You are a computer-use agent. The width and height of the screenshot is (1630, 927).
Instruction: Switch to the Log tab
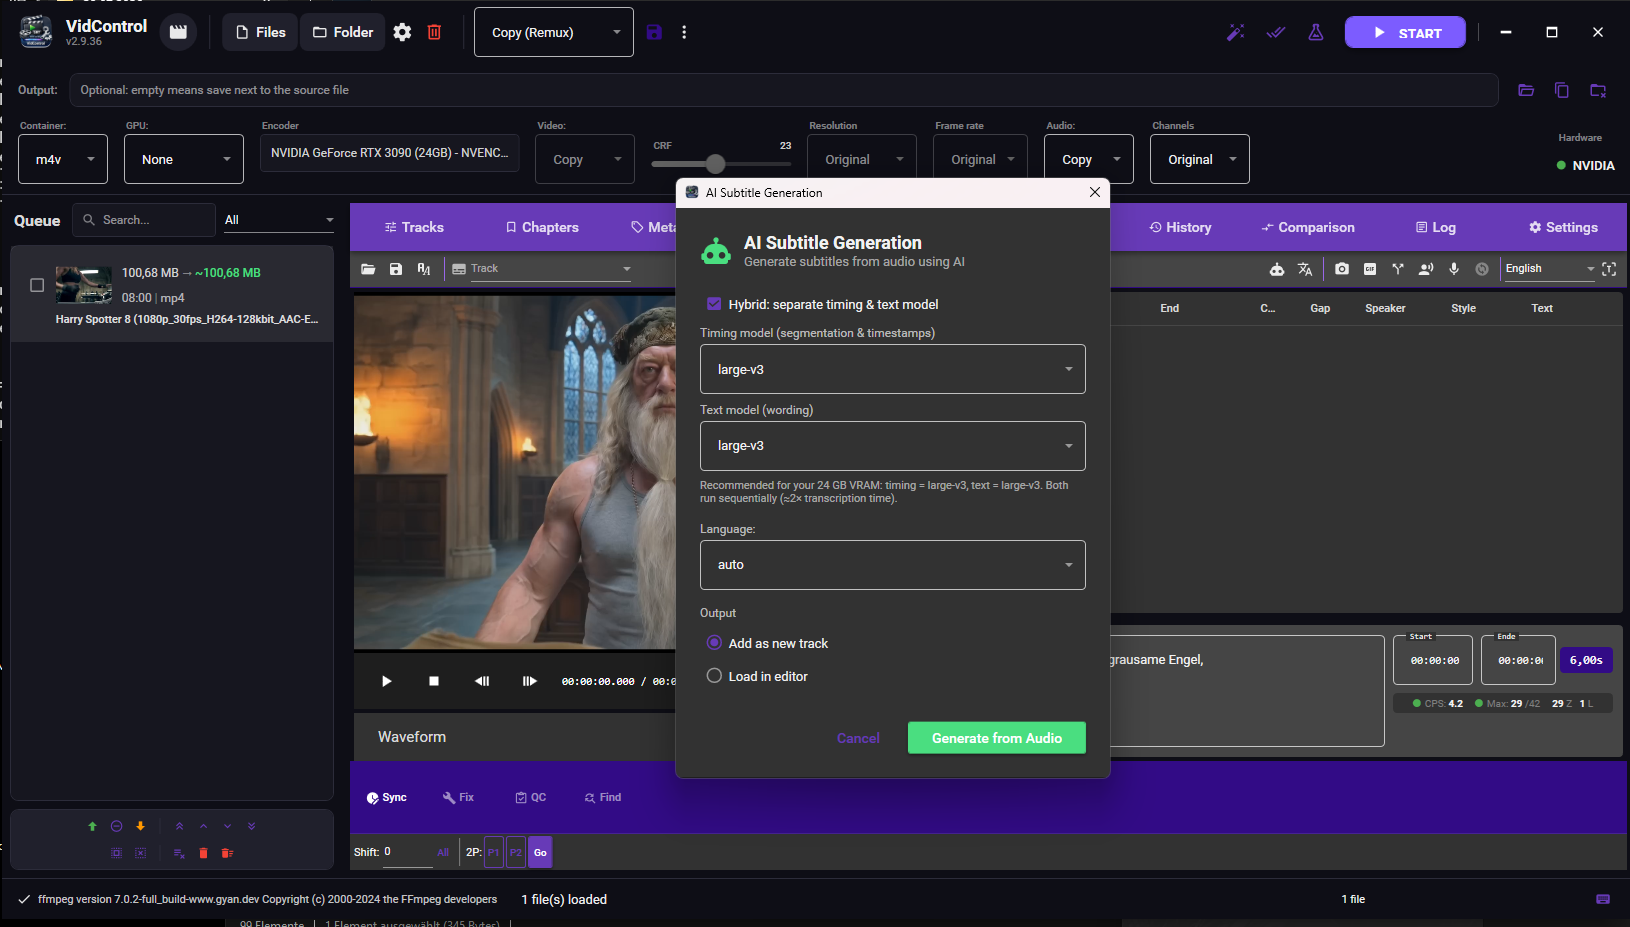[1436, 227]
